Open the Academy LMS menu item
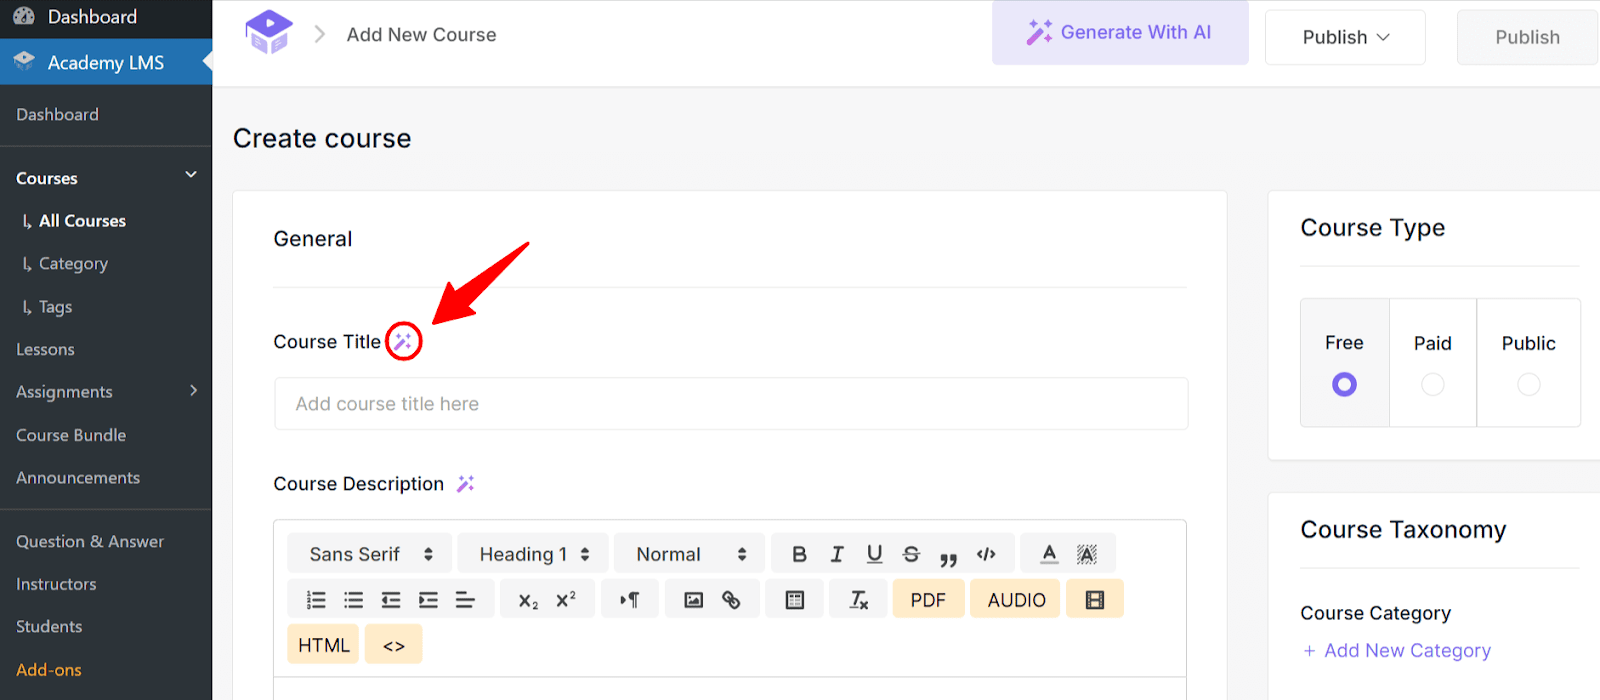The height and width of the screenshot is (700, 1600). tap(106, 62)
